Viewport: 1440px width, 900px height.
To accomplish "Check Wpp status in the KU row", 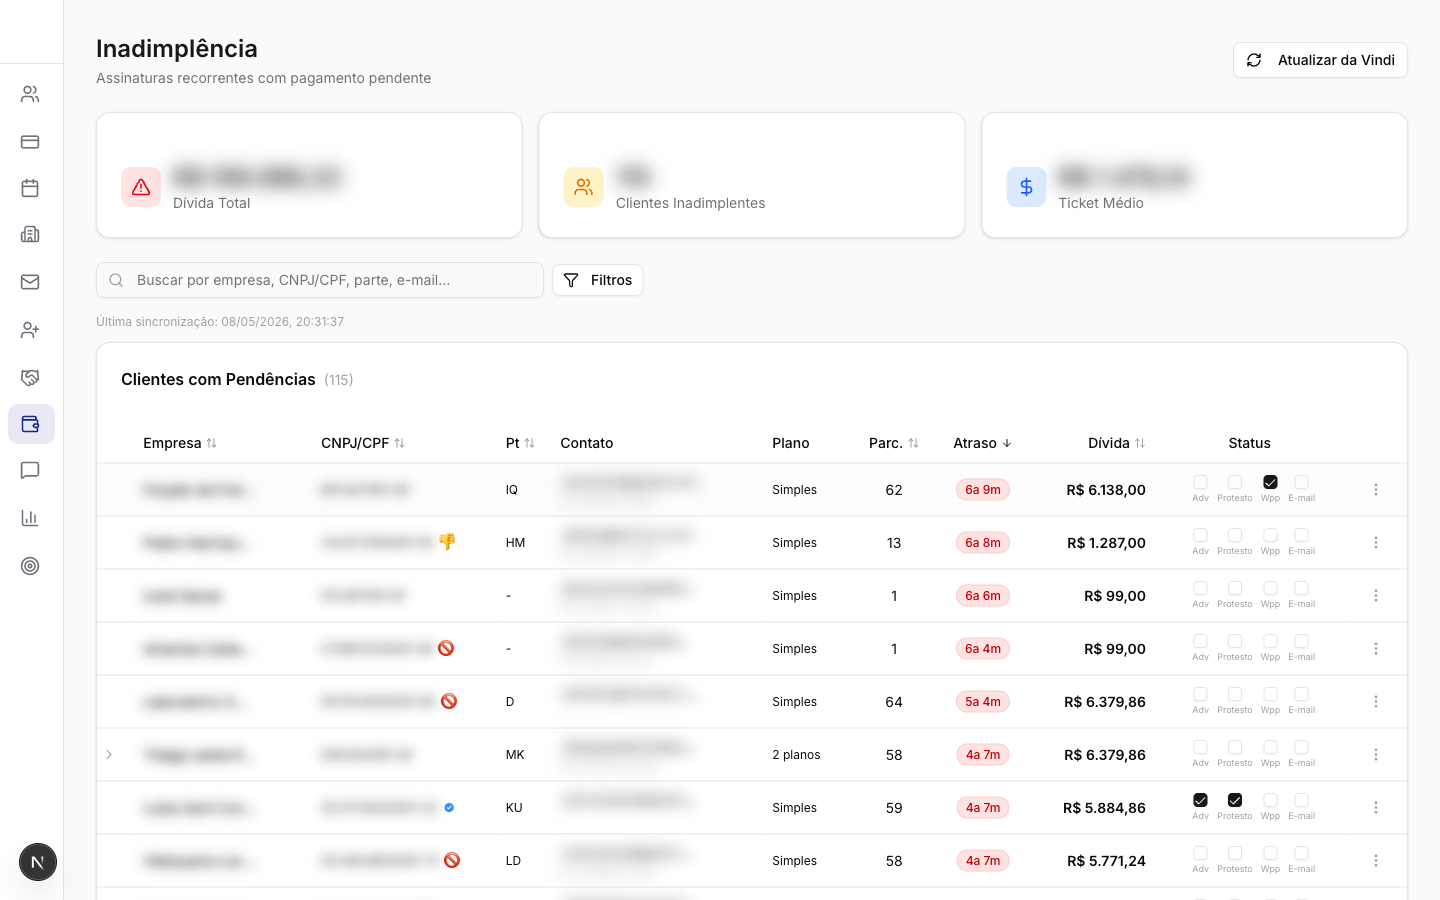I will point(1270,801).
